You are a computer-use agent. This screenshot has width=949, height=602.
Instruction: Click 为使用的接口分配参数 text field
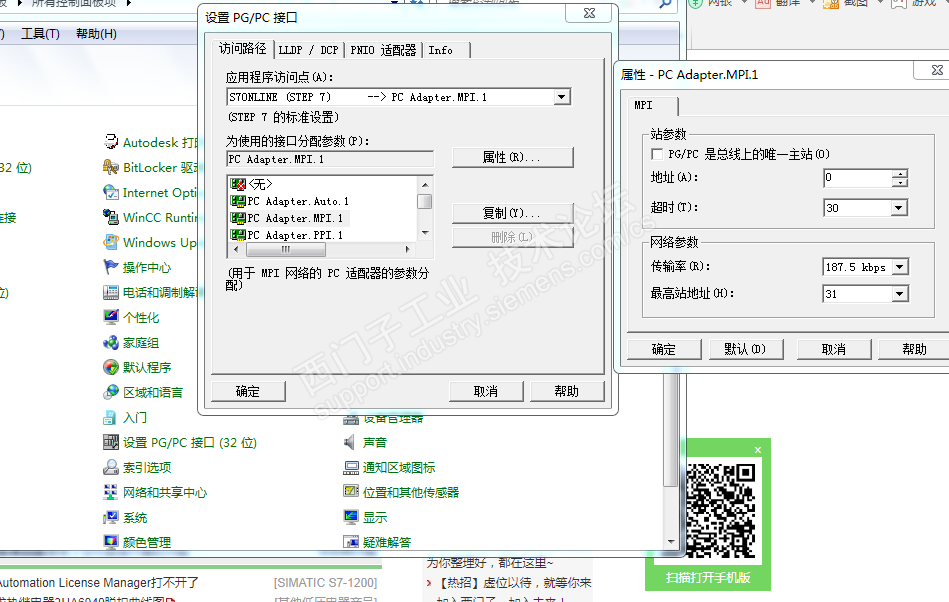(330, 159)
